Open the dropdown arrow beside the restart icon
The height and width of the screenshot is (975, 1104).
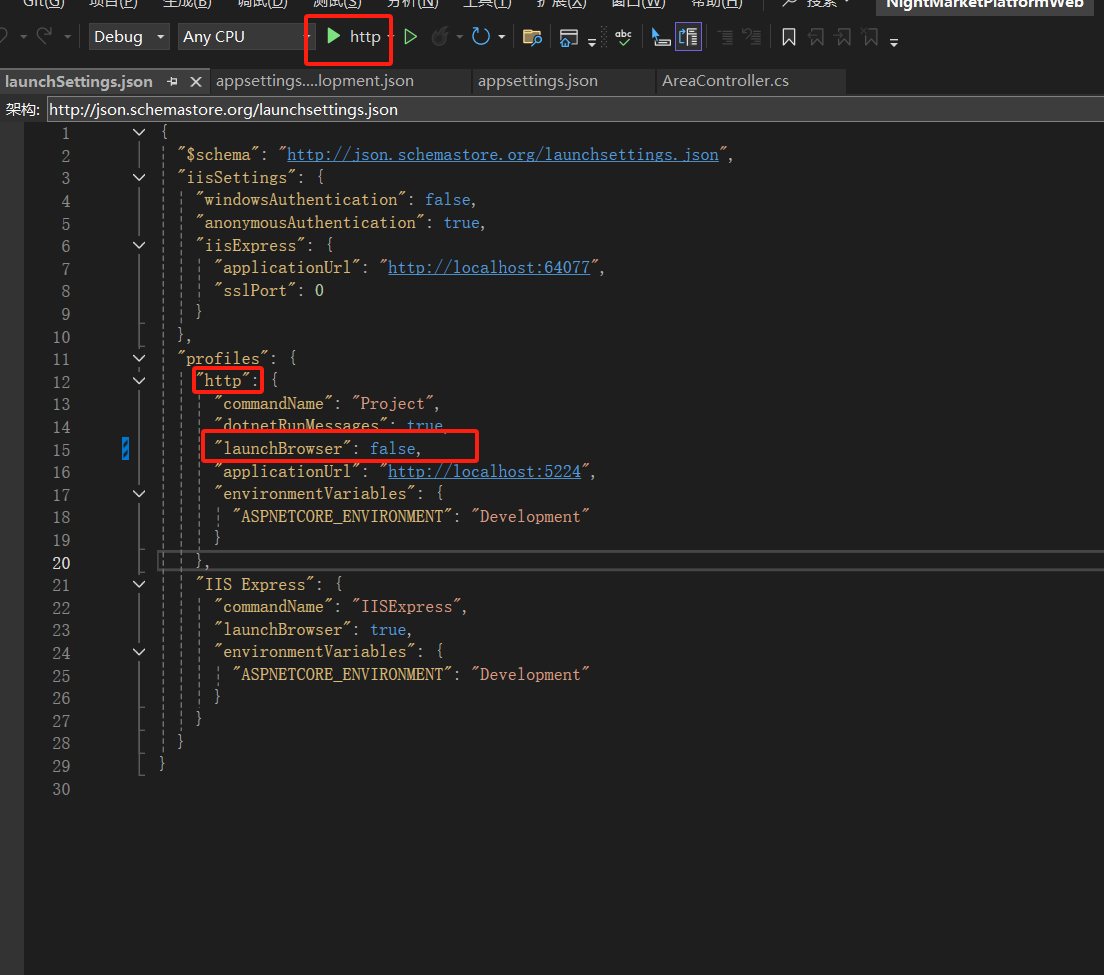(x=501, y=37)
